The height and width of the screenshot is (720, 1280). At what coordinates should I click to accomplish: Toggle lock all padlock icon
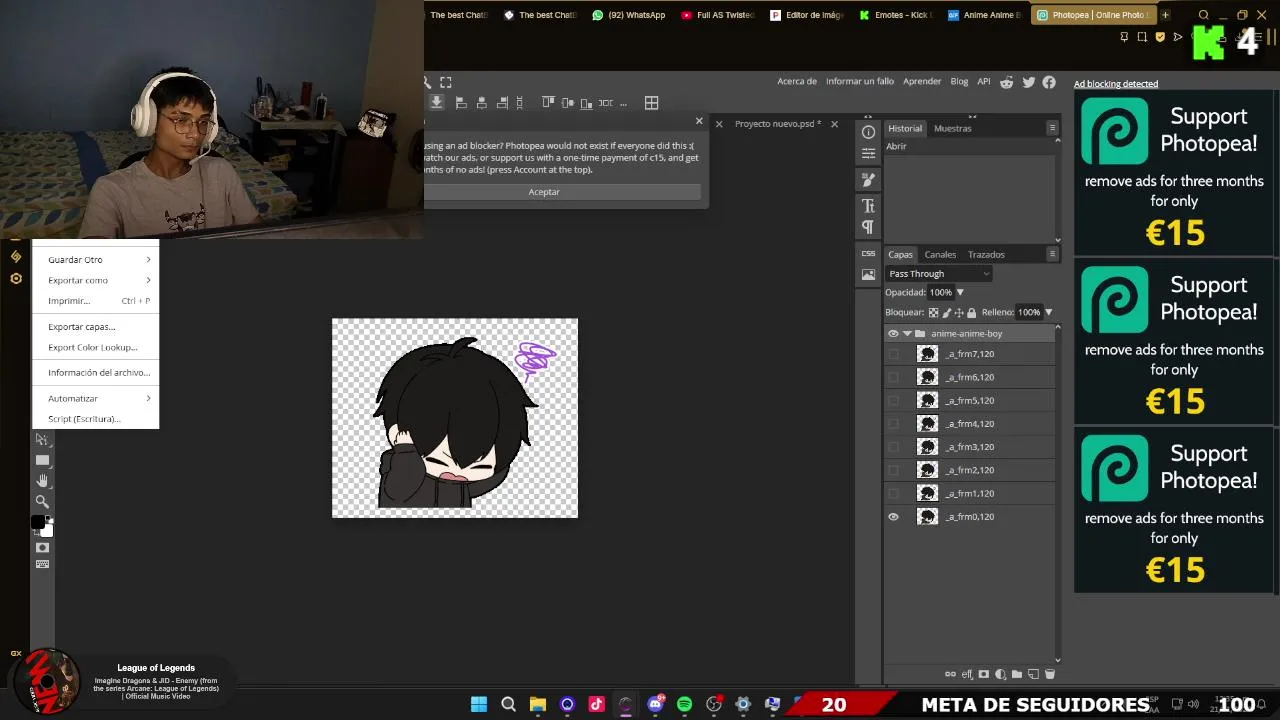point(971,312)
